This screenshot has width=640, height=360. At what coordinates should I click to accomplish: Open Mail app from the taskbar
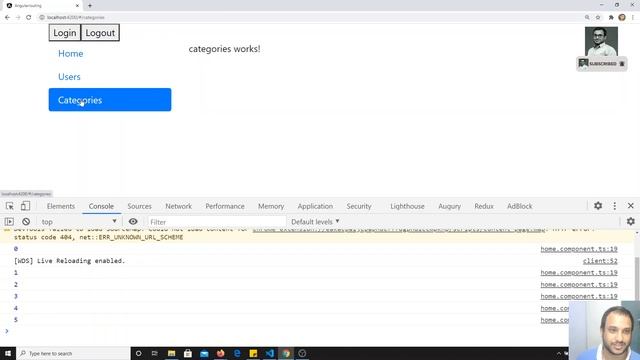(204, 353)
